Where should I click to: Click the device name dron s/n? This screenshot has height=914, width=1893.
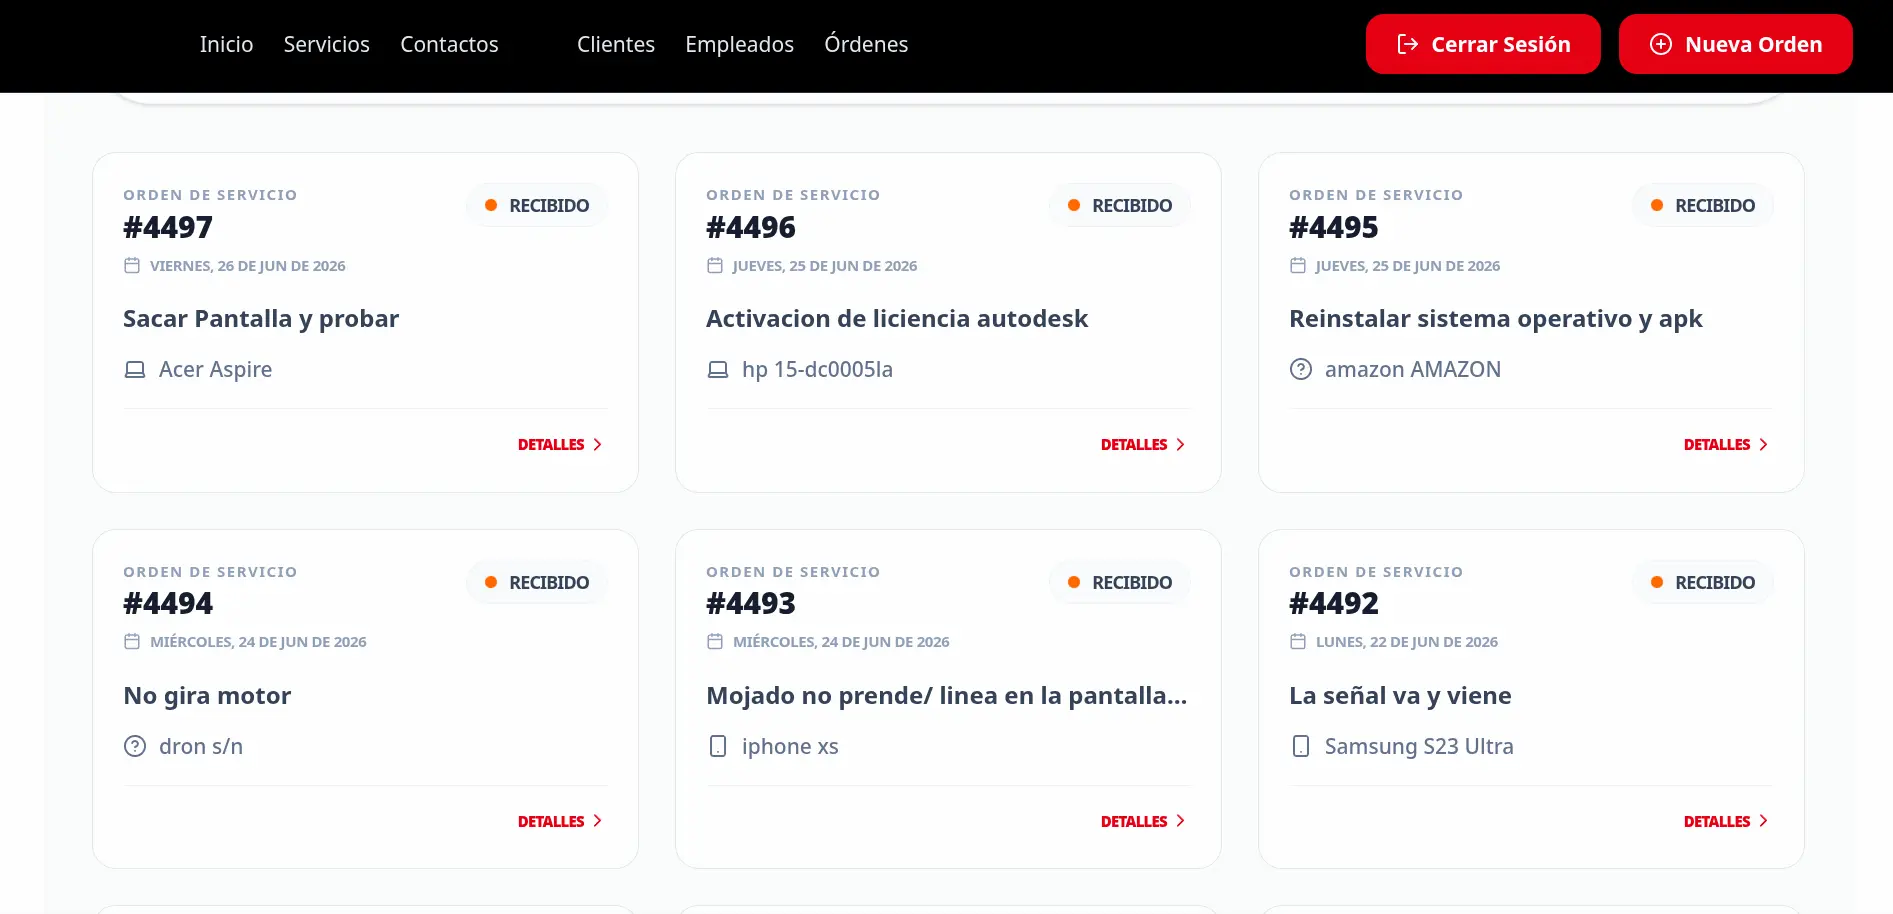(x=201, y=747)
